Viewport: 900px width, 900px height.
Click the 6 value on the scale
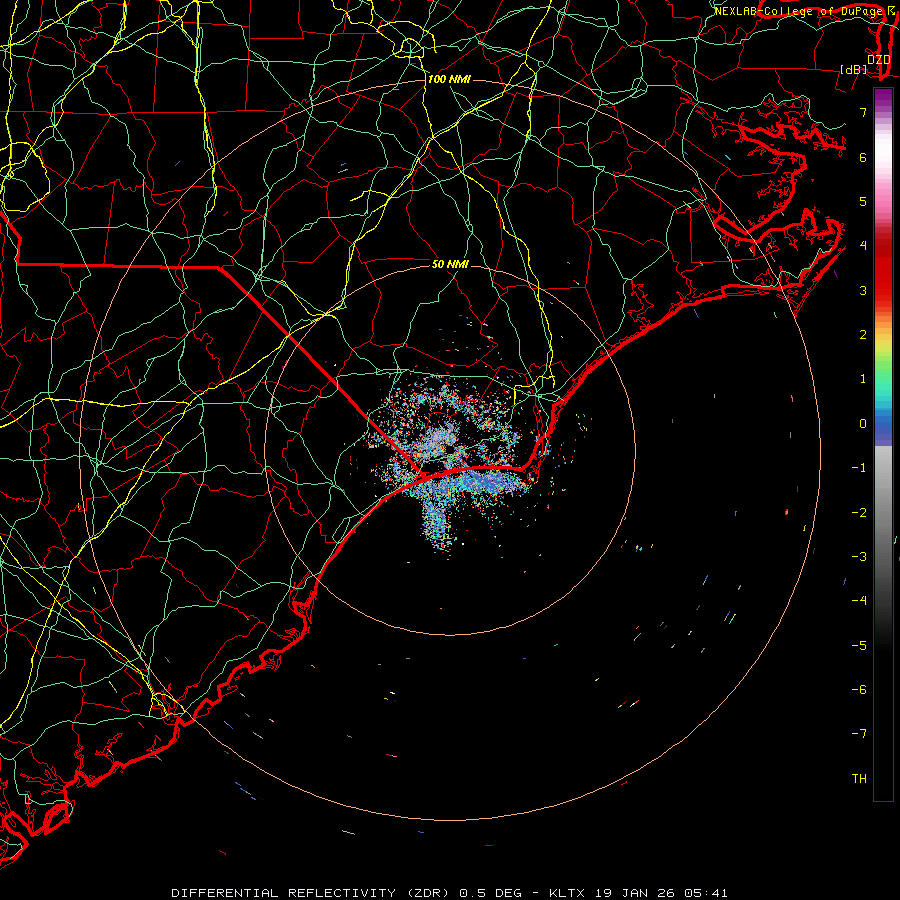coord(863,157)
